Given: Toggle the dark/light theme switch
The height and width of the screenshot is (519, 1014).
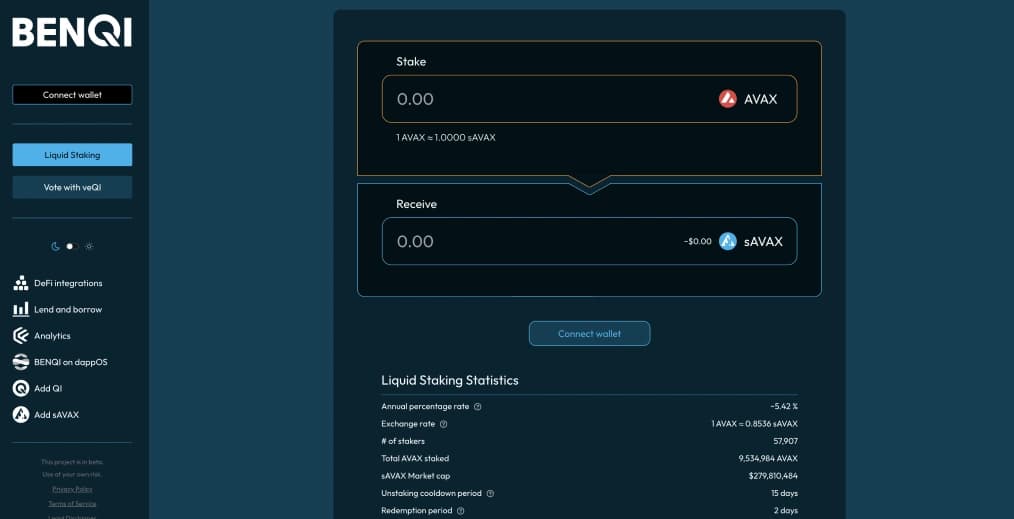Looking at the screenshot, I should pyautogui.click(x=71, y=246).
